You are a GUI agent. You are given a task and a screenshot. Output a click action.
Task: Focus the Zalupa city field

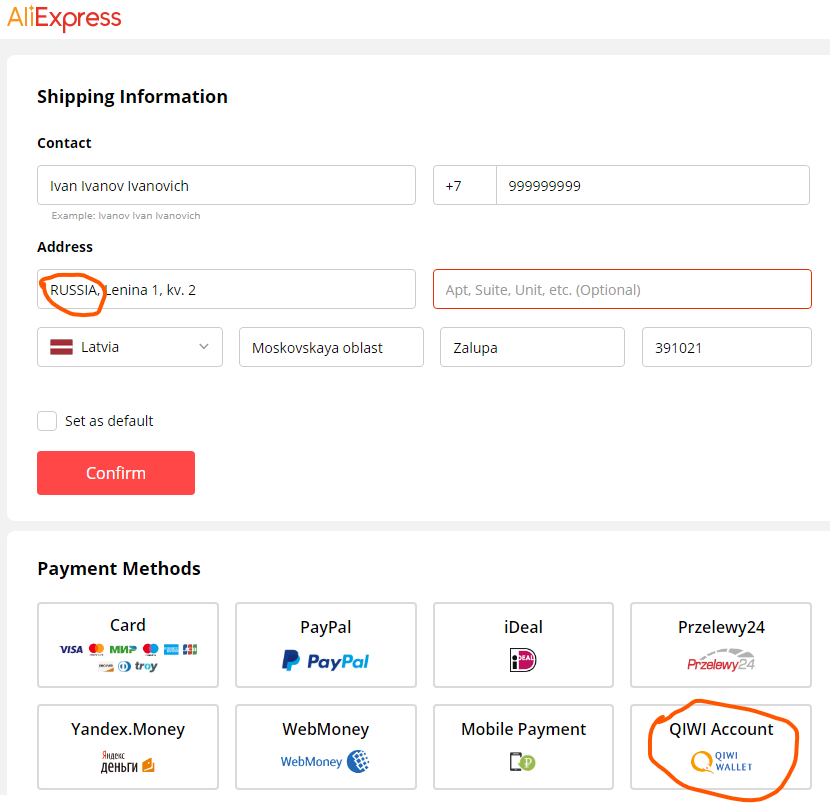coord(532,347)
